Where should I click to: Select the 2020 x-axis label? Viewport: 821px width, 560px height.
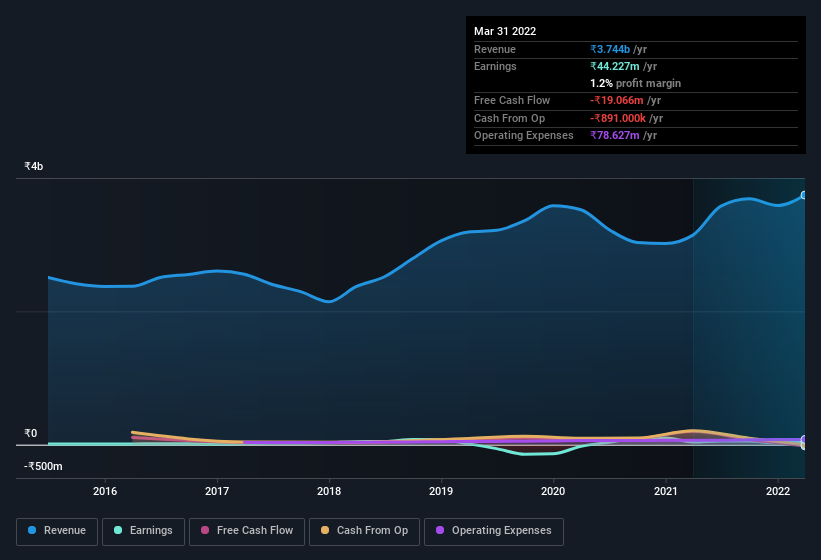[553, 491]
